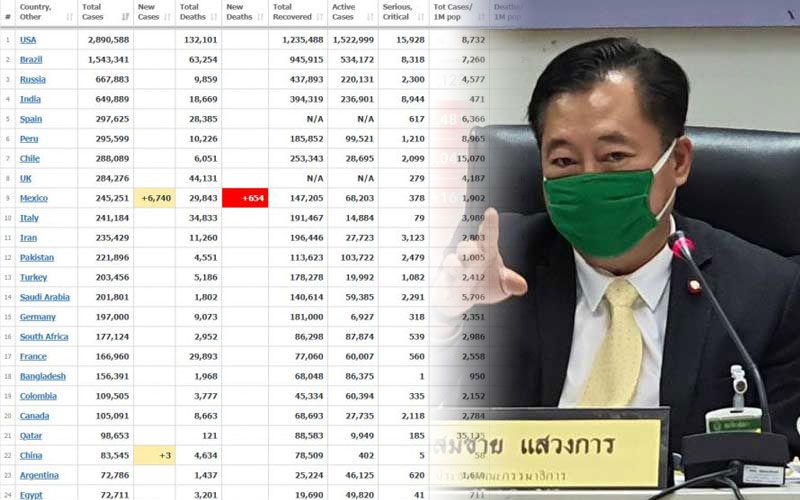Click India serious critical value 8,944
The height and width of the screenshot is (500, 800).
coord(413,99)
